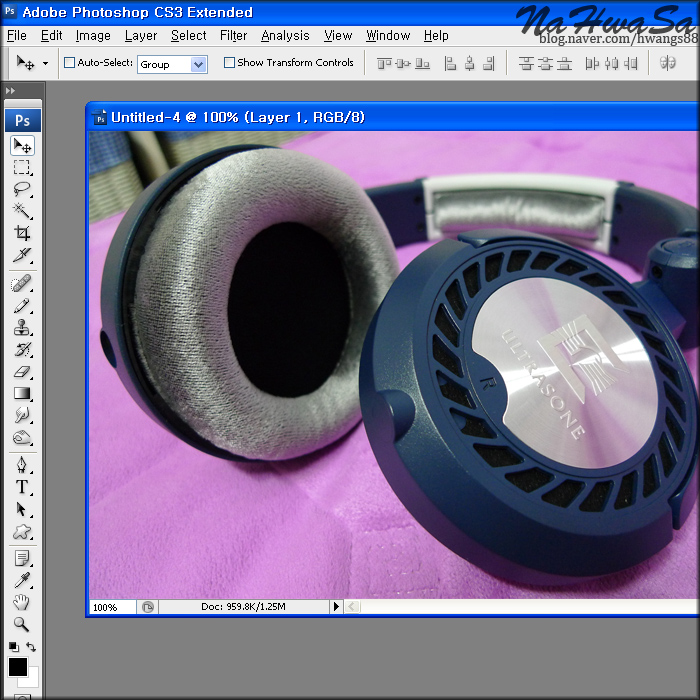The image size is (700, 700).
Task: Expand the status bar Doc info arrow
Action: pyautogui.click(x=336, y=607)
